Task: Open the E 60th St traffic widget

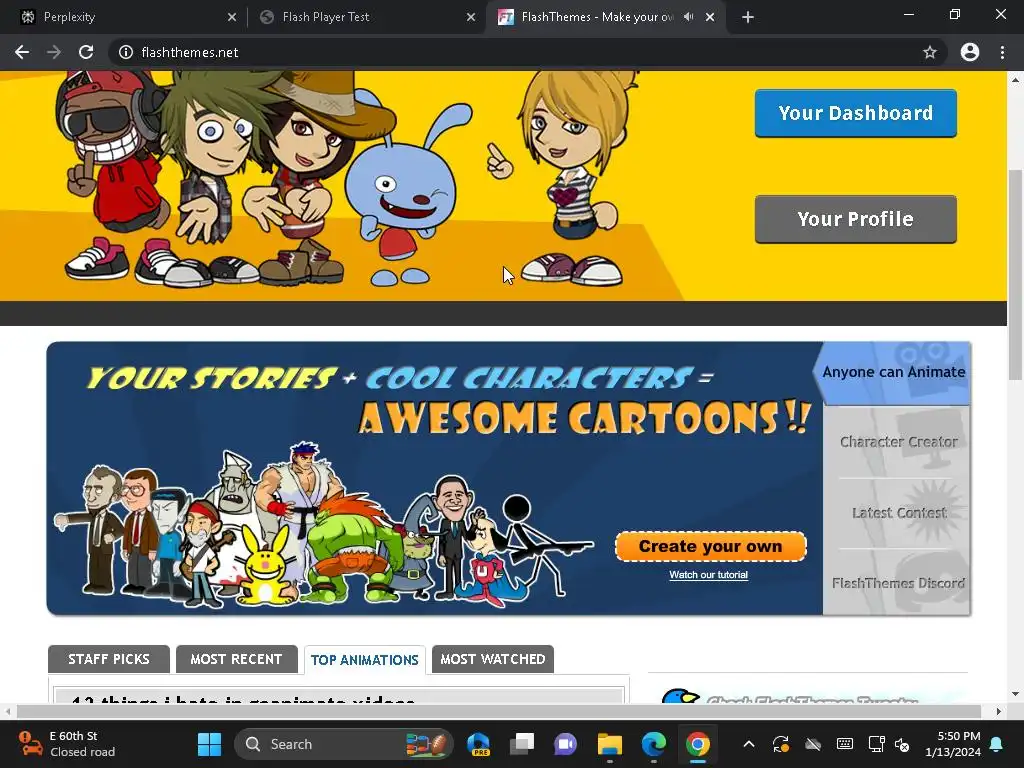Action: pos(67,744)
